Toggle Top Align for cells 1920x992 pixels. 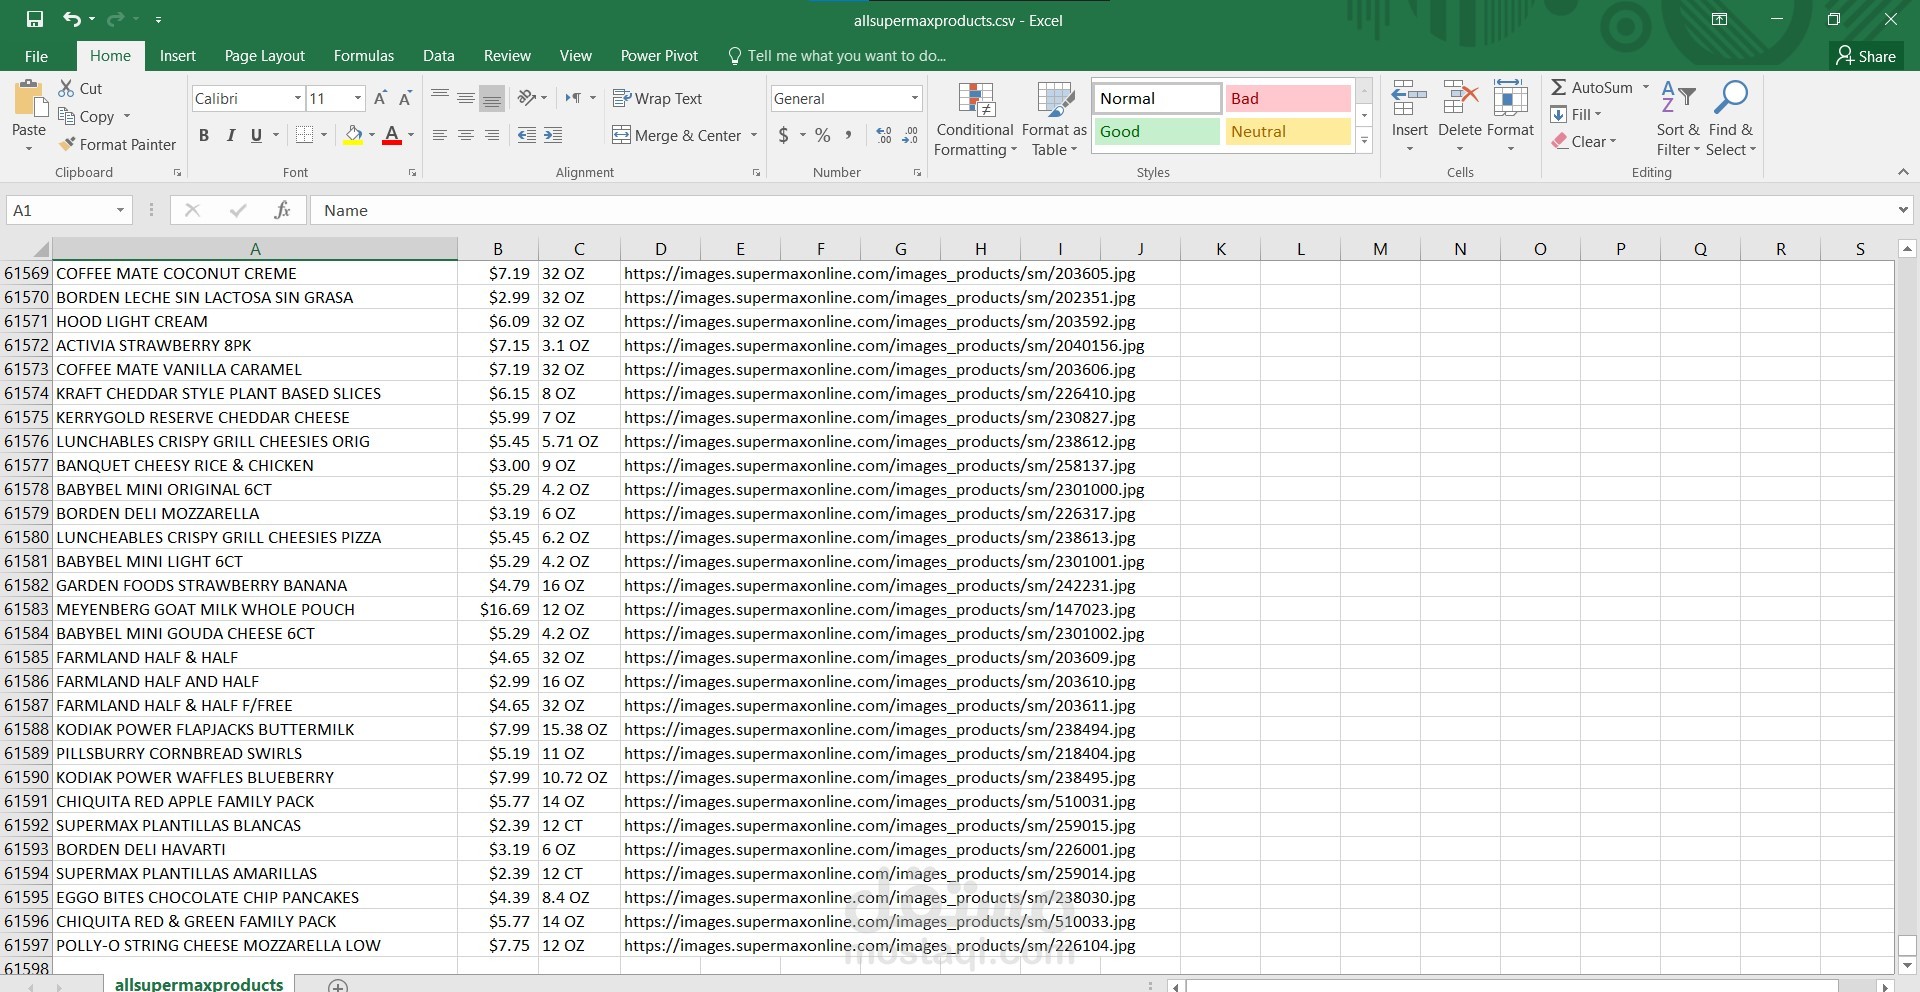440,98
